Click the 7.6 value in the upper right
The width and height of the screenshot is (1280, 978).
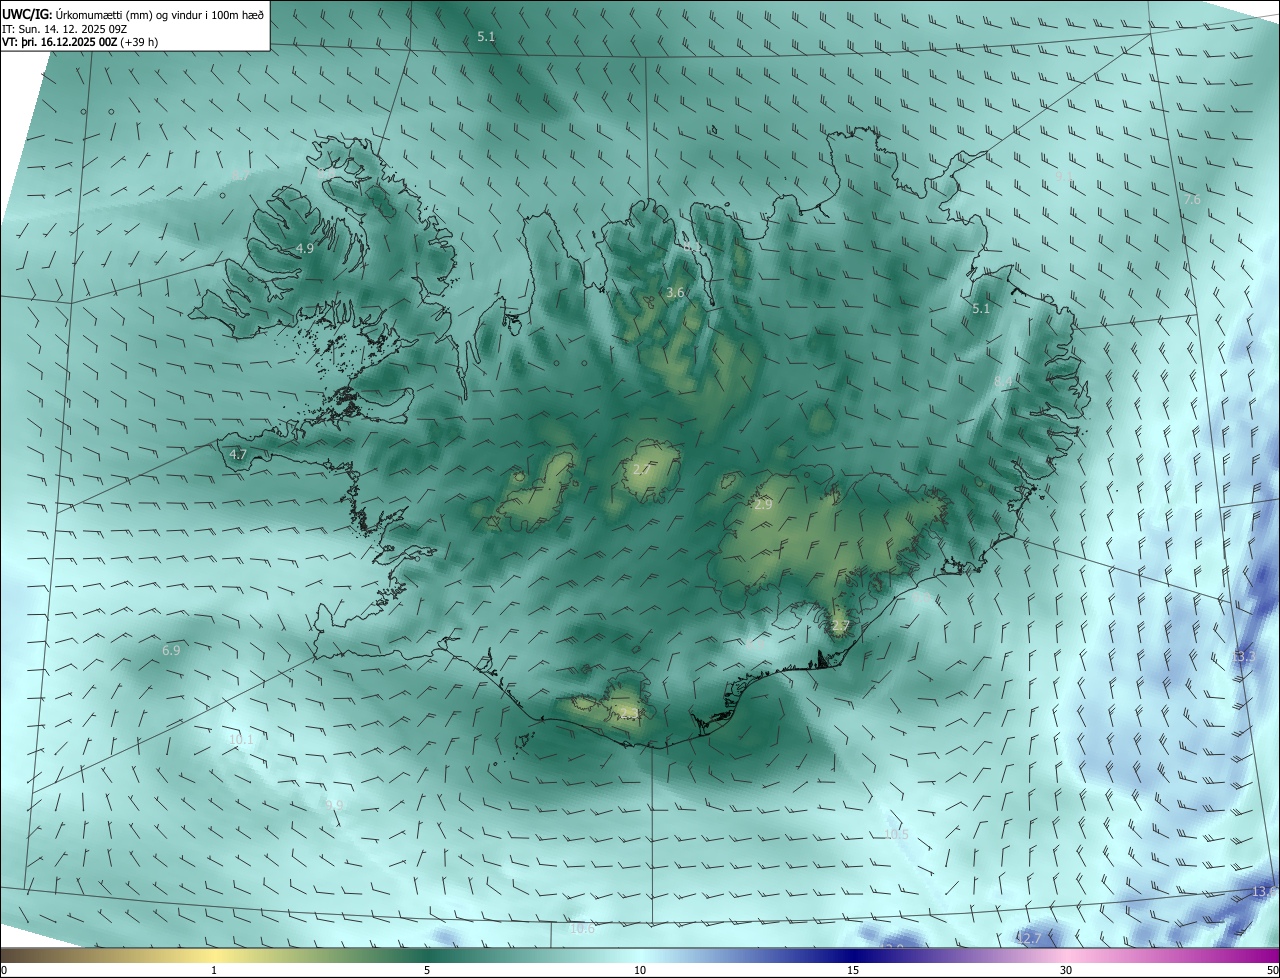coord(1192,199)
